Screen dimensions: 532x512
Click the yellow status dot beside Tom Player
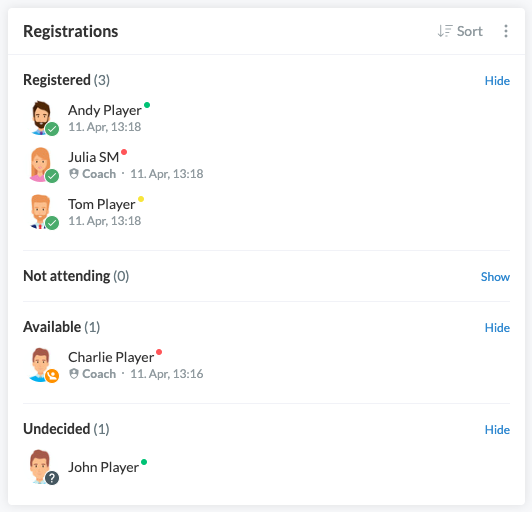click(x=141, y=199)
